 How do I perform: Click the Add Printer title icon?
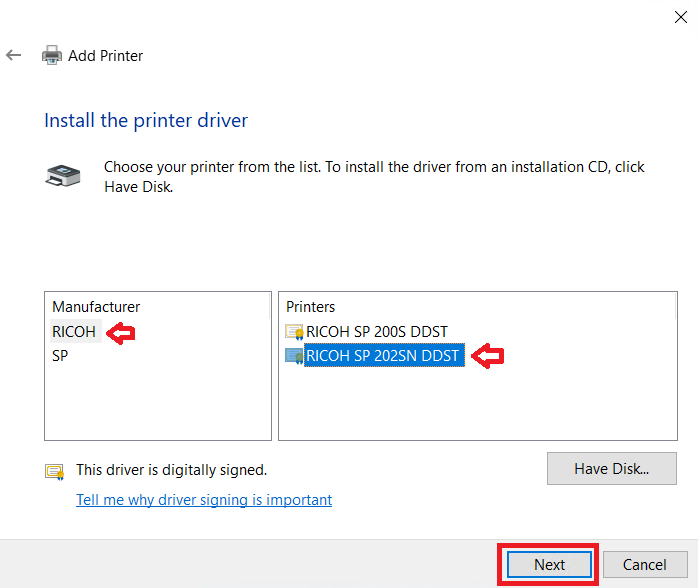pyautogui.click(x=52, y=55)
